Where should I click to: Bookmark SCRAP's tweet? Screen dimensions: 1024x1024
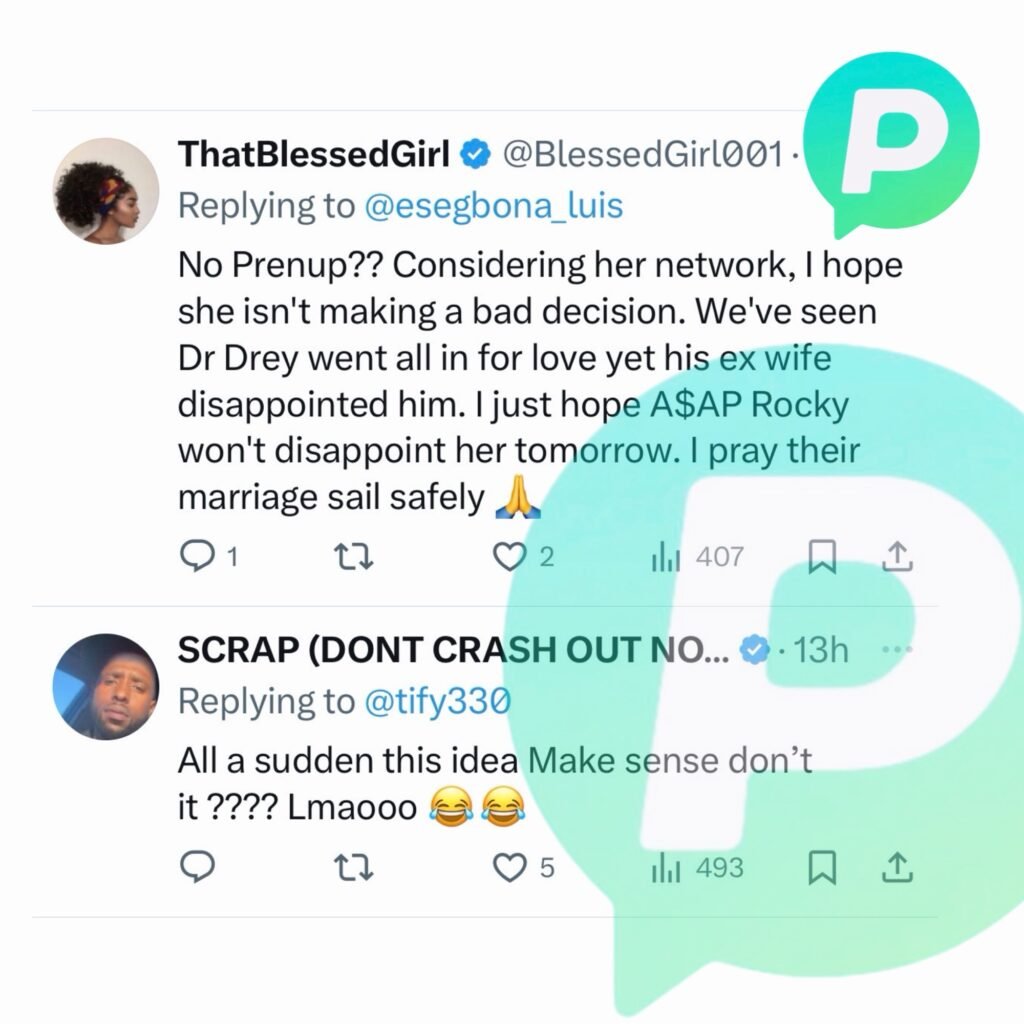[x=821, y=867]
